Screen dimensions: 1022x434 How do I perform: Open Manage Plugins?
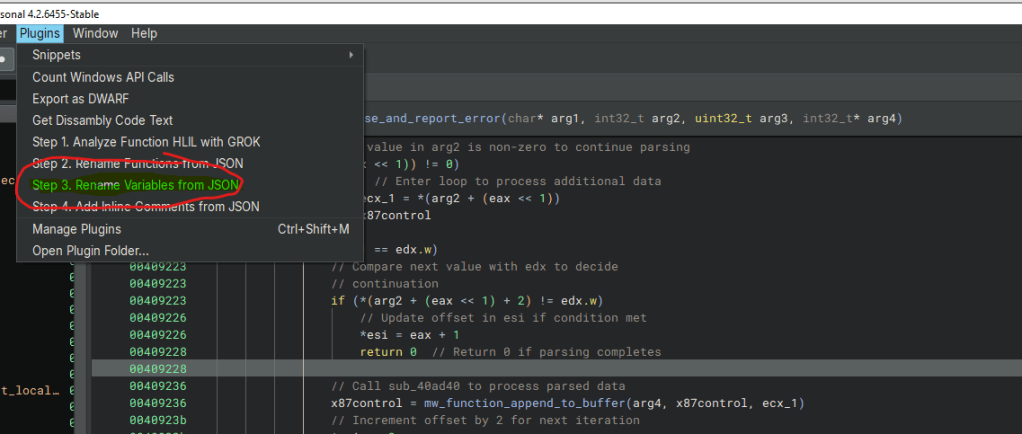78,229
